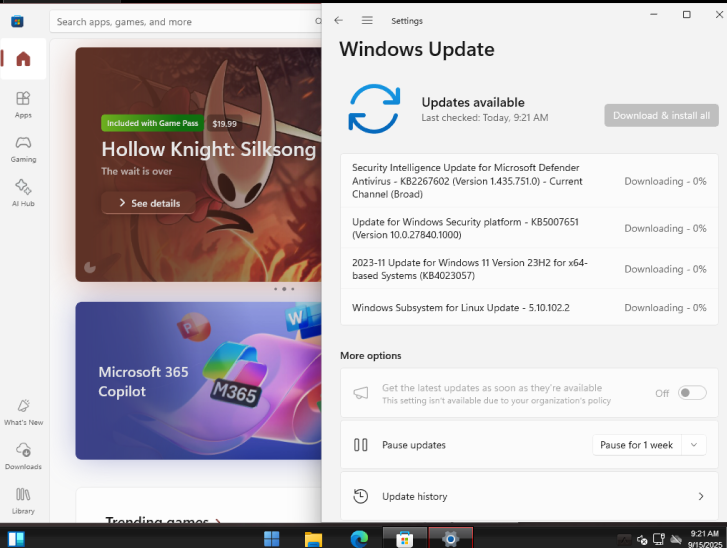Image resolution: width=727 pixels, height=548 pixels.
Task: Click the network icon in system tray
Action: tap(658, 539)
